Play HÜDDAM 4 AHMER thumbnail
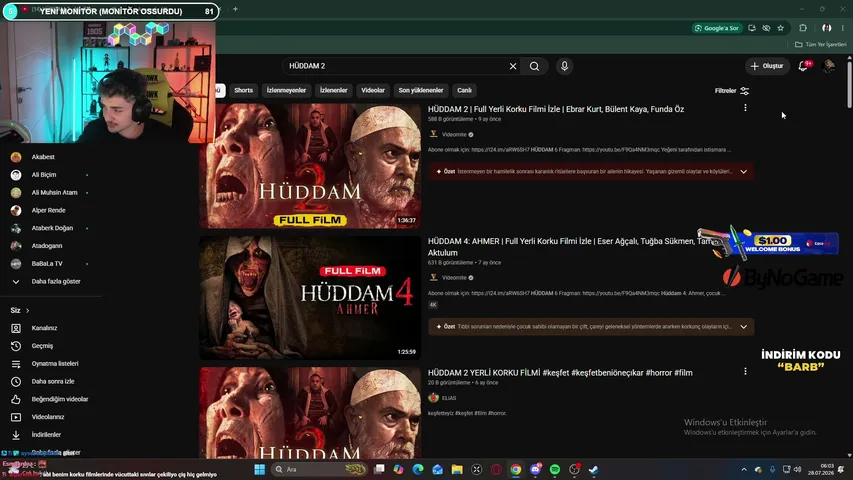The image size is (853, 480). 310,298
